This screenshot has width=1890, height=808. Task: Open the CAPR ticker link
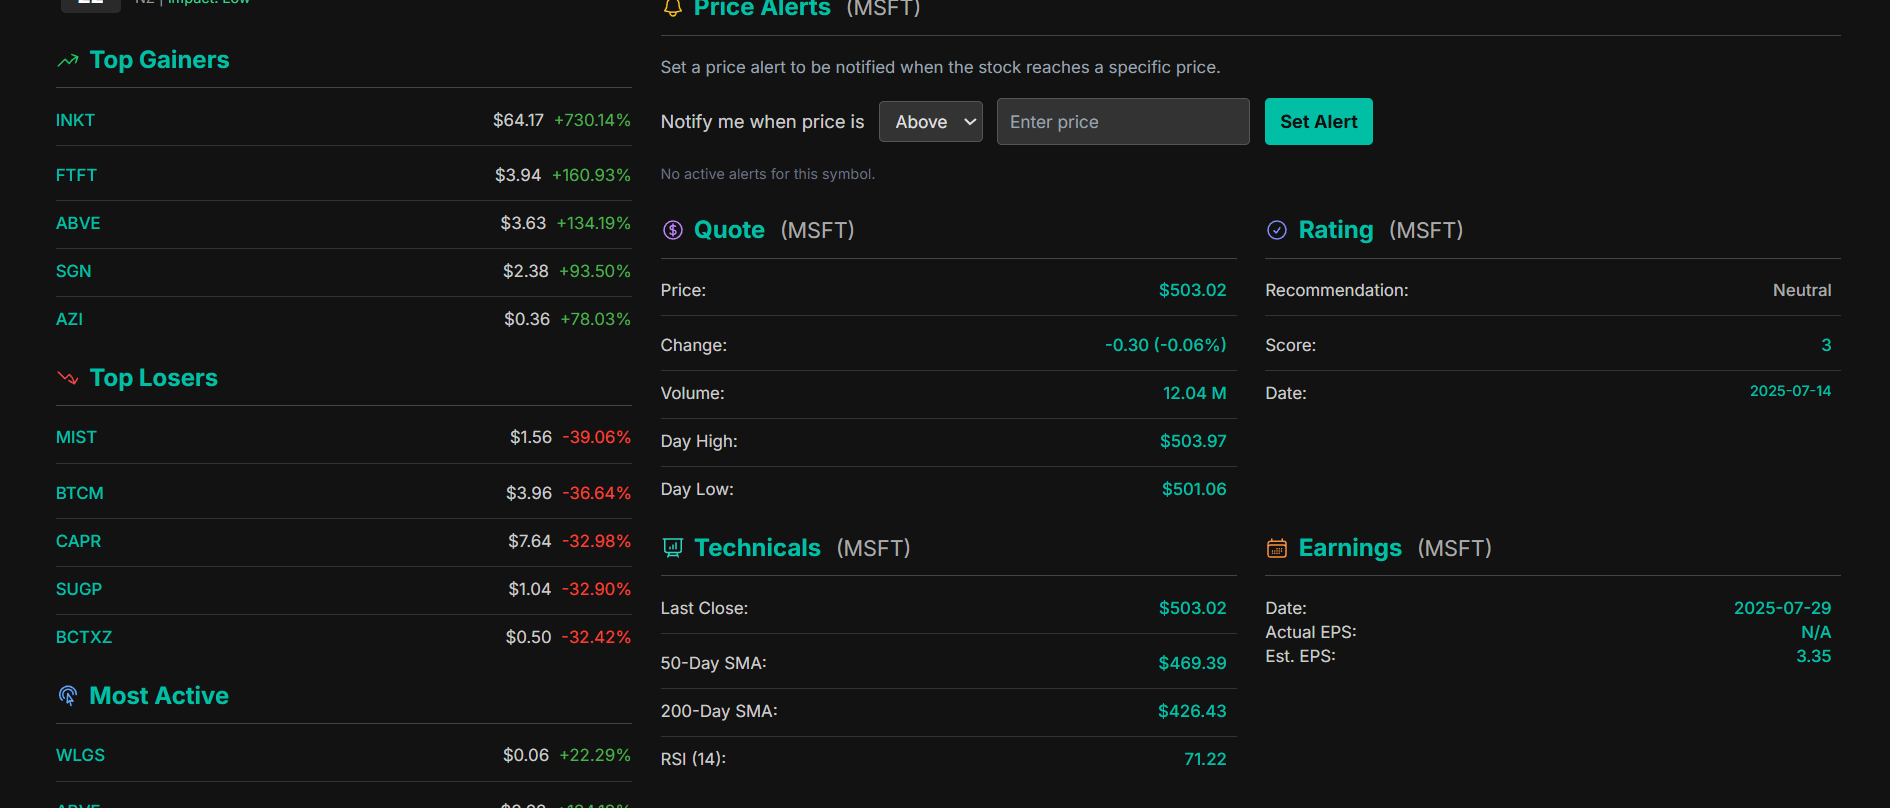78,541
